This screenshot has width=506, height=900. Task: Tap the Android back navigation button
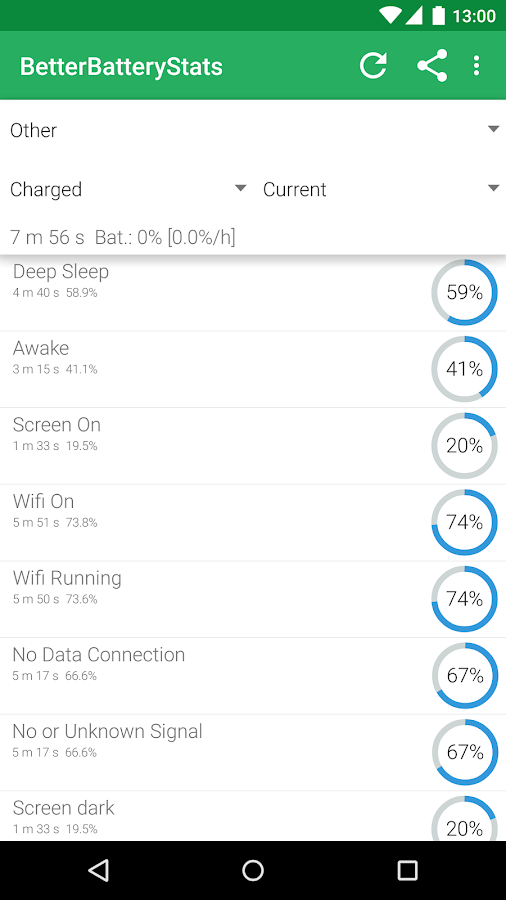coord(99,870)
